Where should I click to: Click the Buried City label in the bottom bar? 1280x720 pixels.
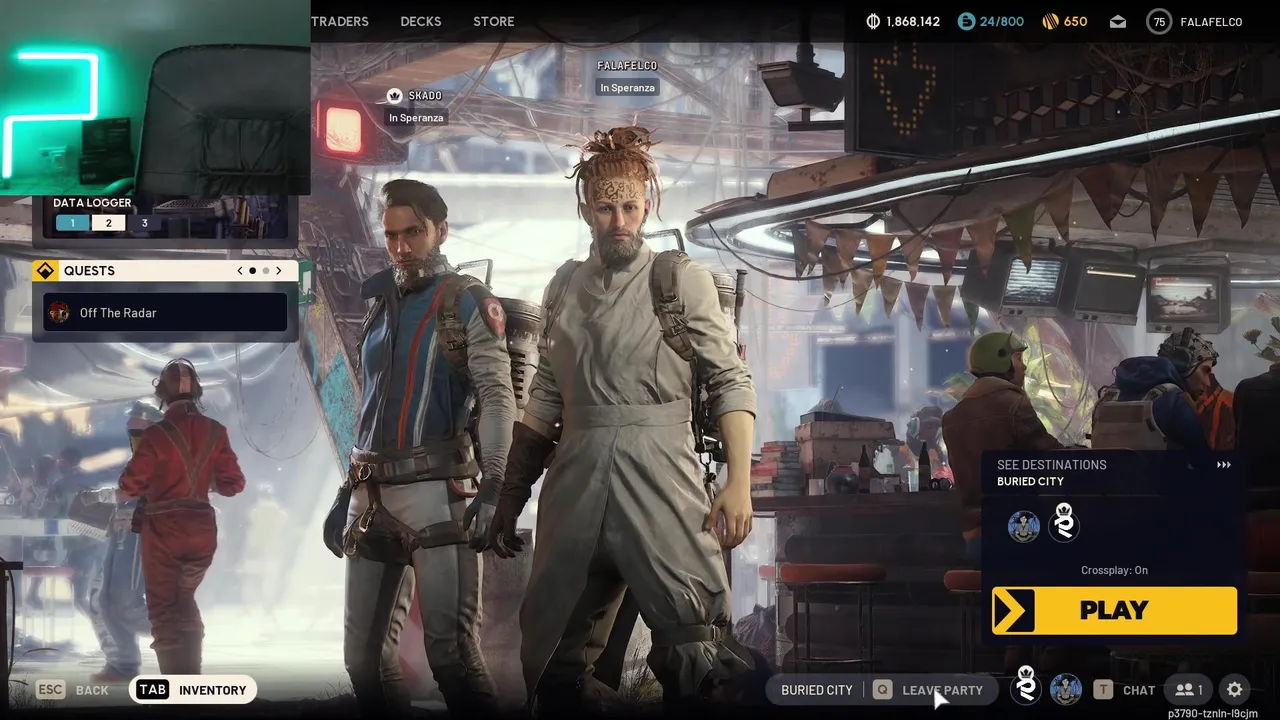(817, 690)
